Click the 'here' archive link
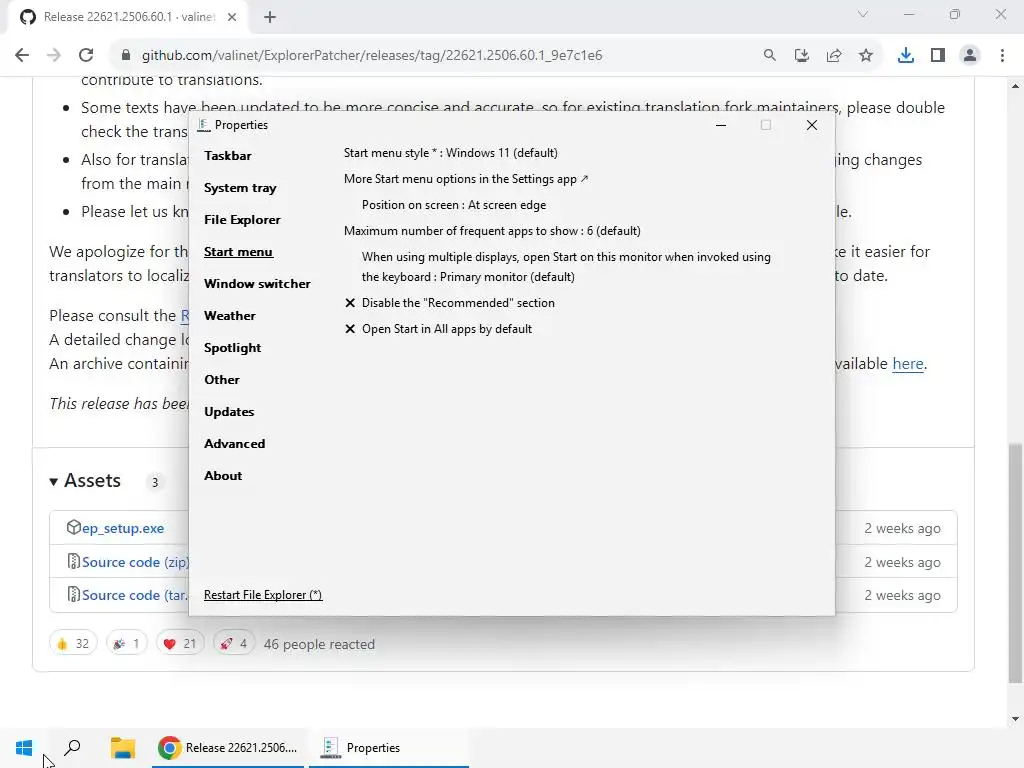The height and width of the screenshot is (768, 1024). coord(908,364)
